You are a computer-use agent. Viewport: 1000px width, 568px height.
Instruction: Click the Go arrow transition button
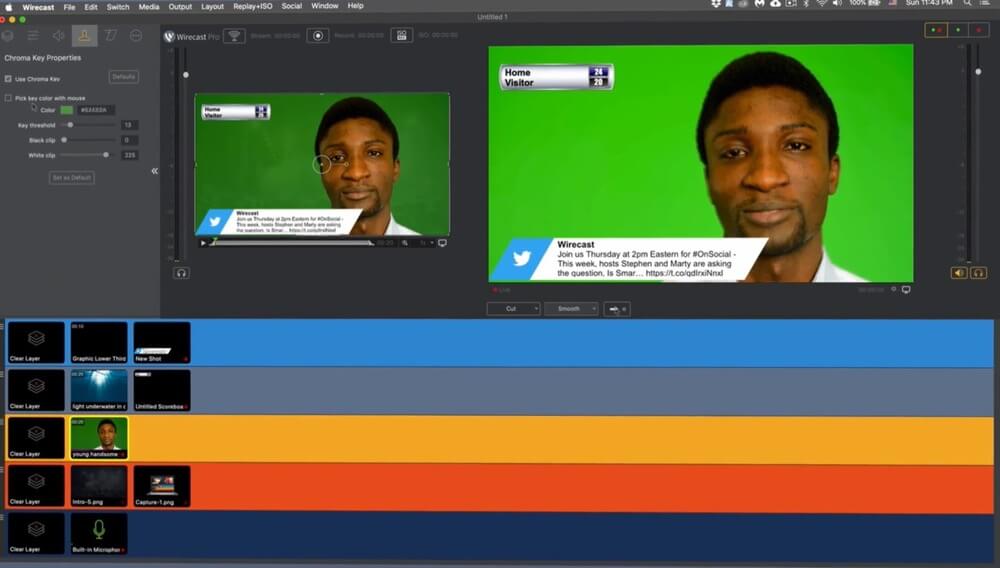(x=617, y=309)
